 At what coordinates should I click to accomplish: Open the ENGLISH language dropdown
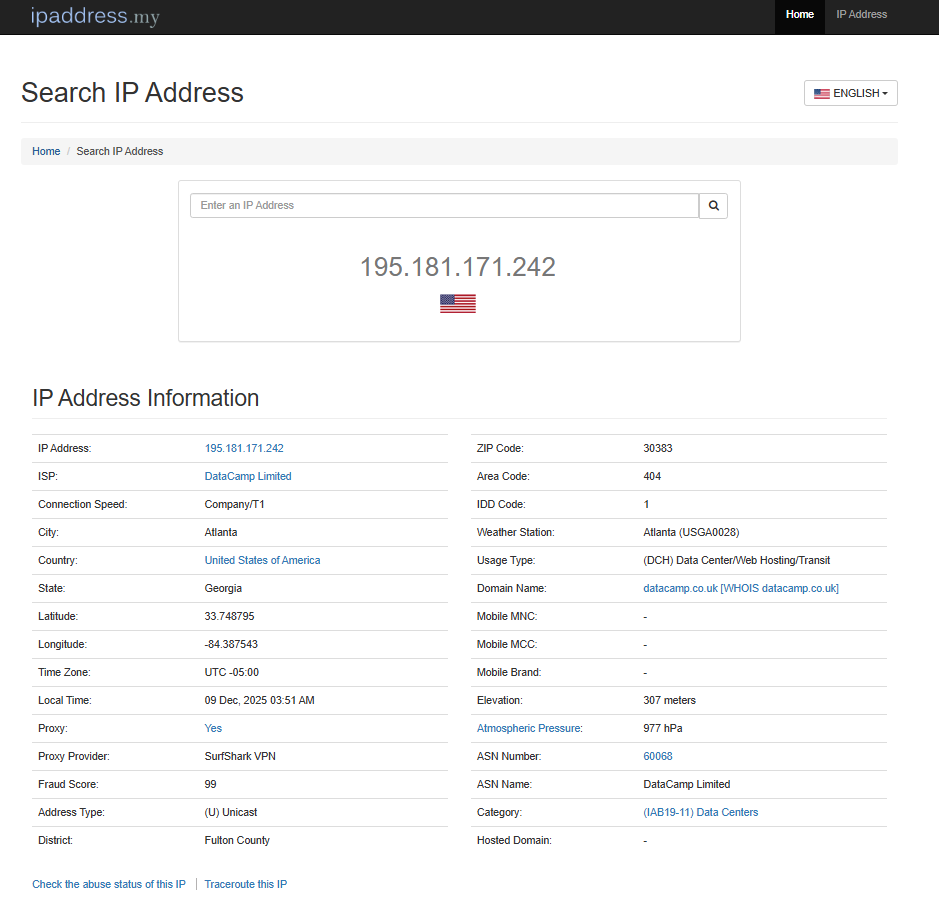(851, 92)
